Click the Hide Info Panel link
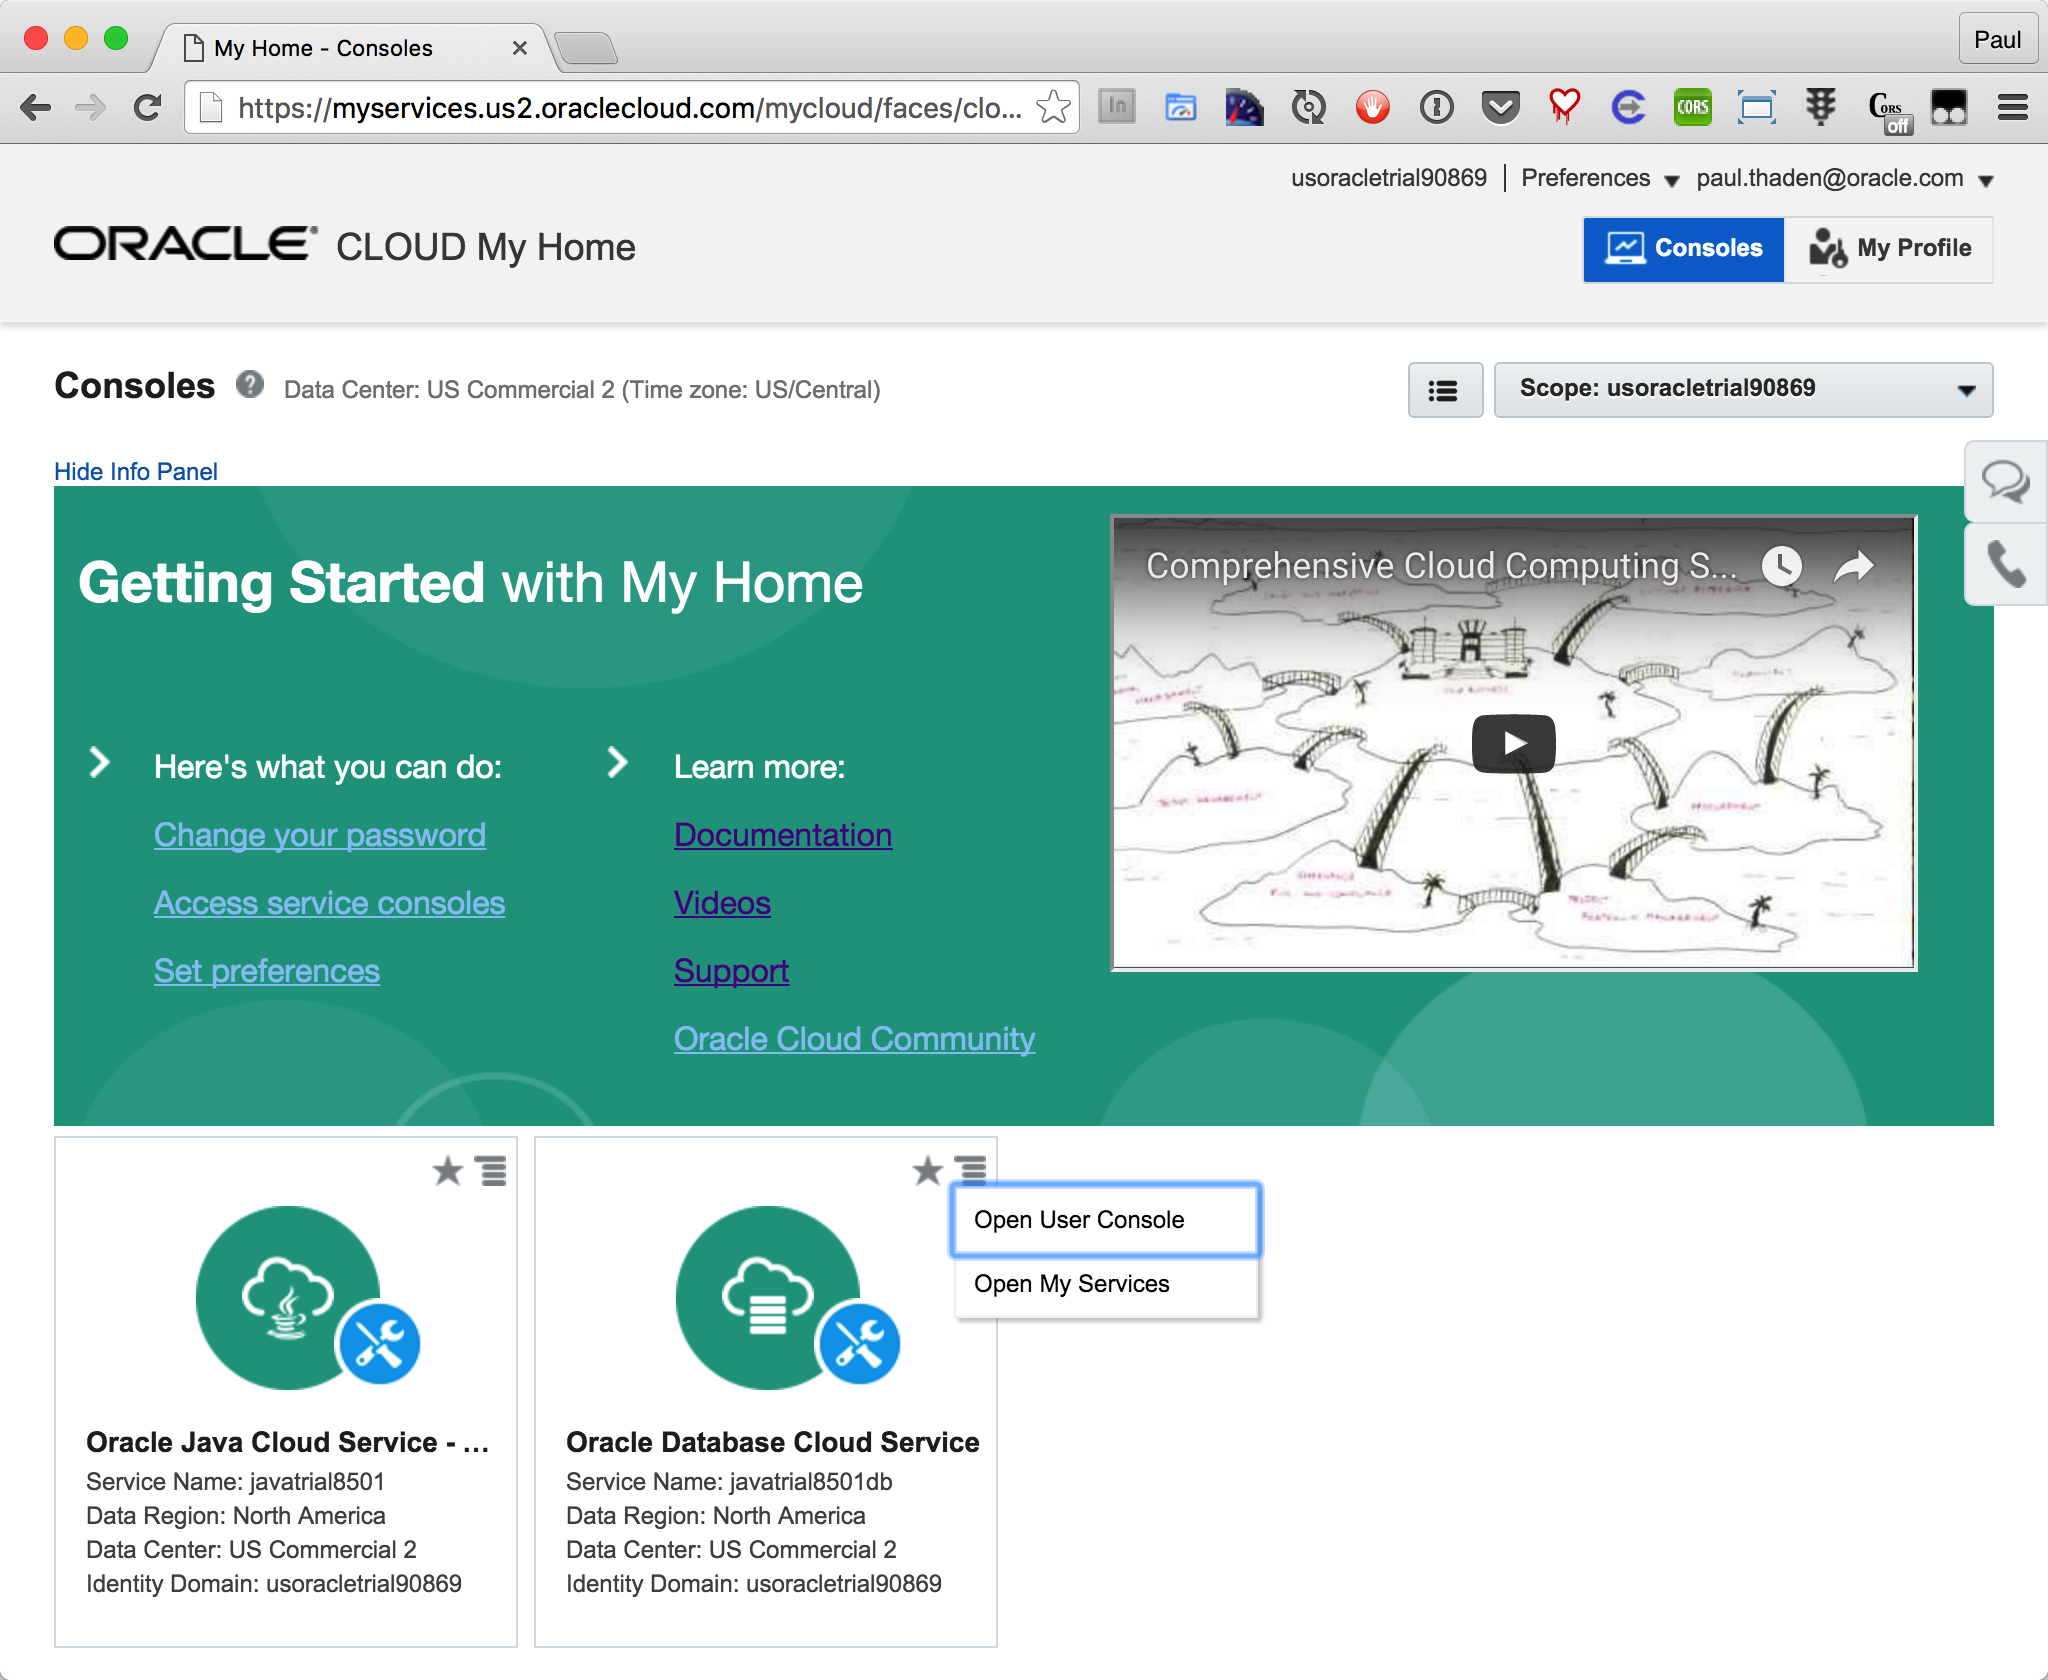 (x=136, y=471)
